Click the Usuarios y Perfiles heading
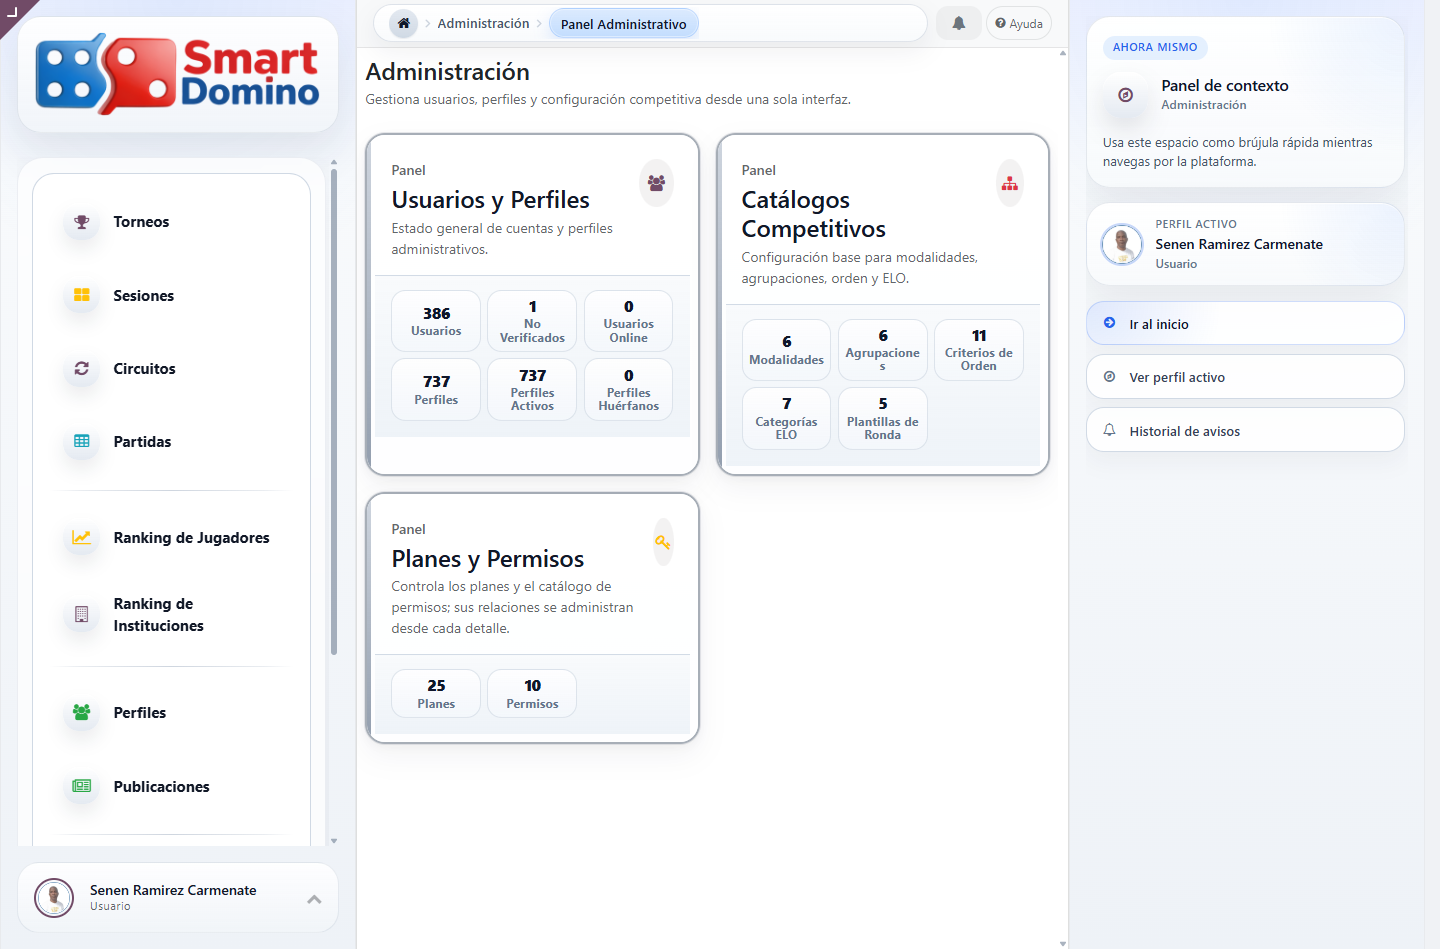This screenshot has height=949, width=1440. point(490,200)
